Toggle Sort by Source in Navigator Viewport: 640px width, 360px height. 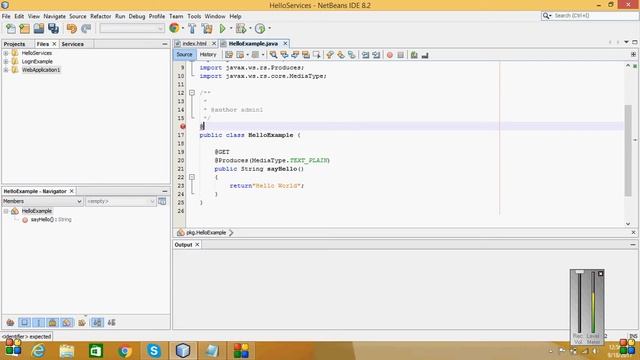pyautogui.click(x=111, y=323)
